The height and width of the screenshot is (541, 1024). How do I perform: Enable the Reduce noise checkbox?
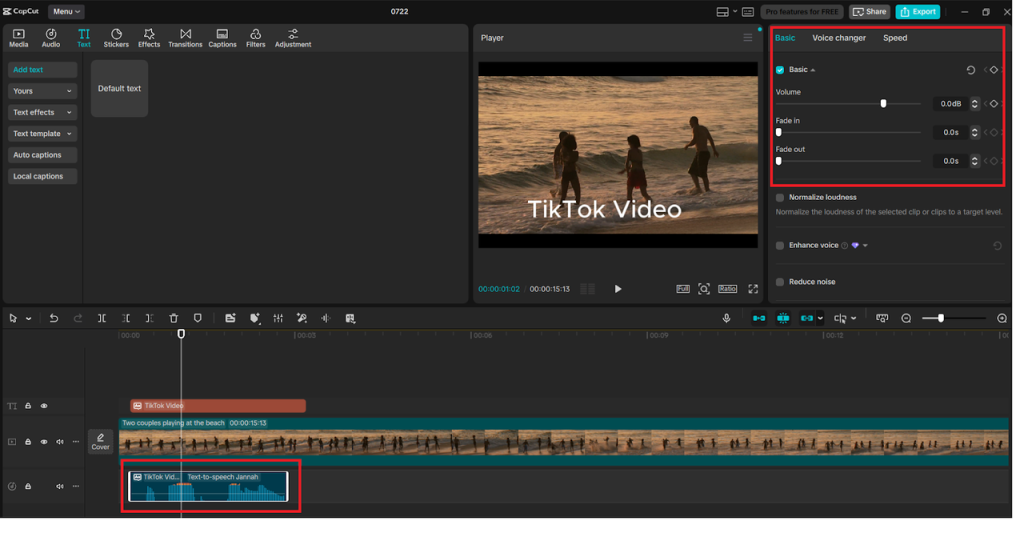pos(780,282)
